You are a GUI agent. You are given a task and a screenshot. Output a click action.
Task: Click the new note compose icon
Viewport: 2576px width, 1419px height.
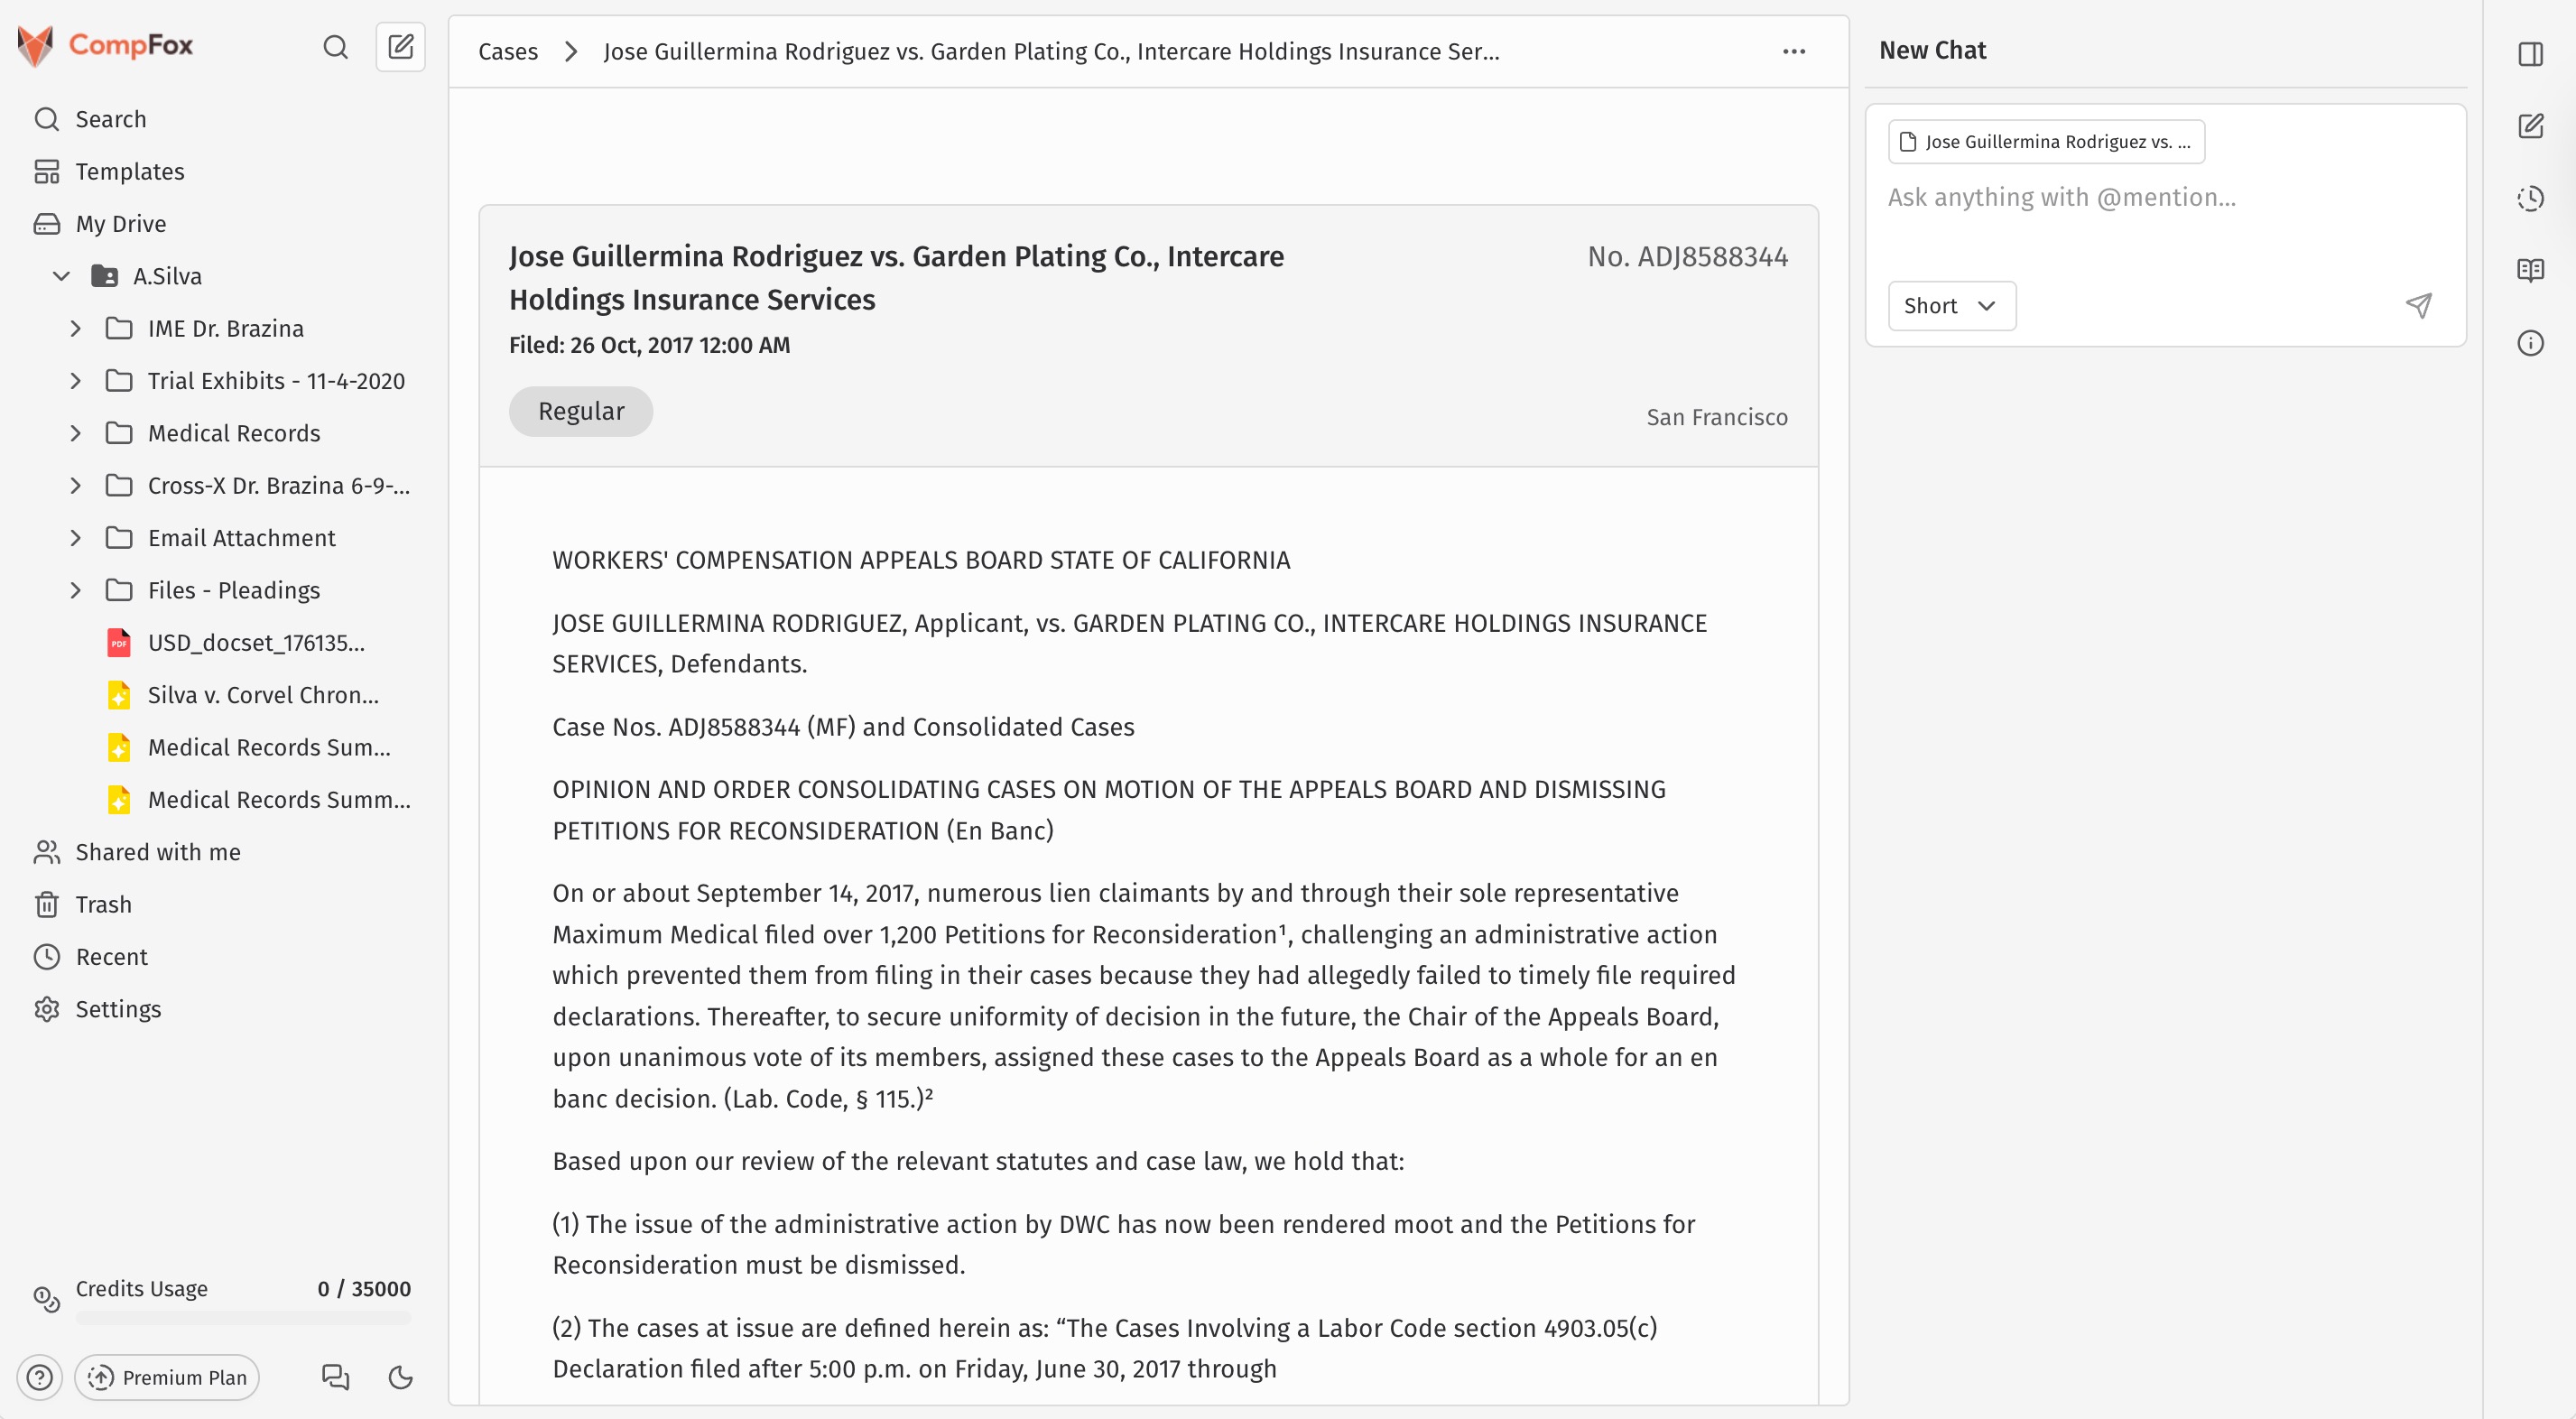click(400, 47)
